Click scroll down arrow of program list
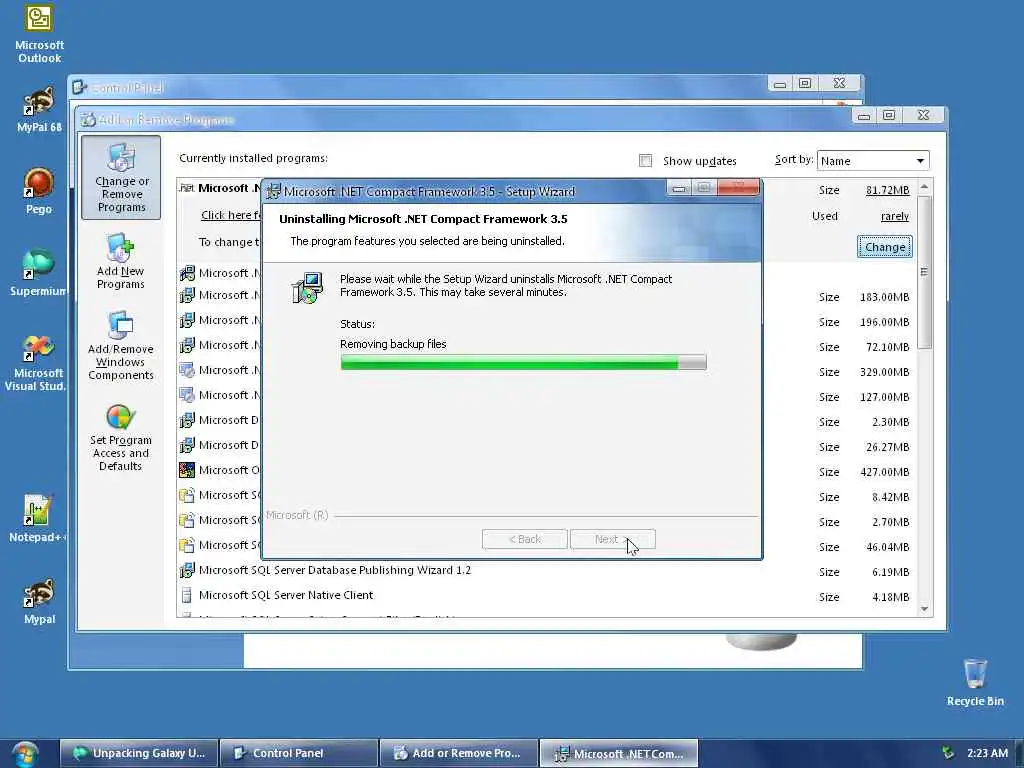Screen dimensions: 1024x768 tap(924, 609)
